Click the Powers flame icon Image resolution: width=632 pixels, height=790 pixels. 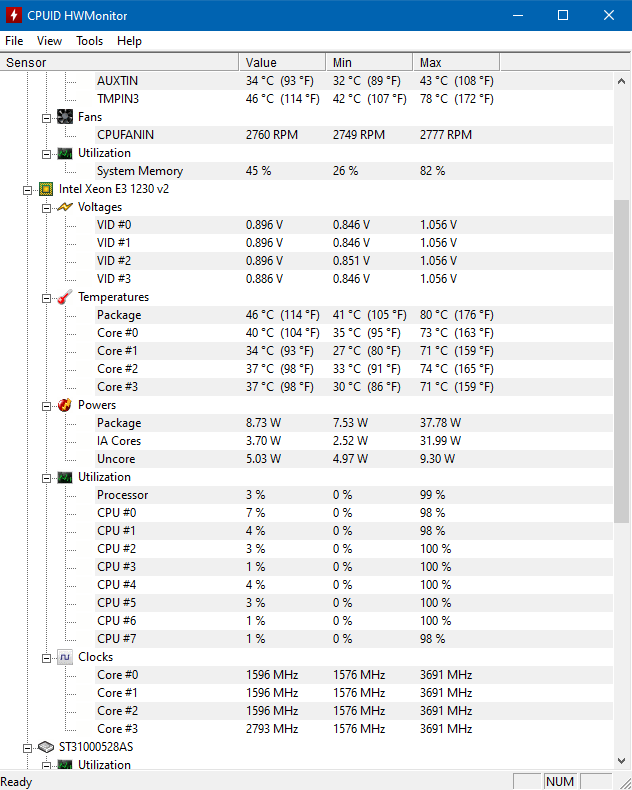[65, 405]
